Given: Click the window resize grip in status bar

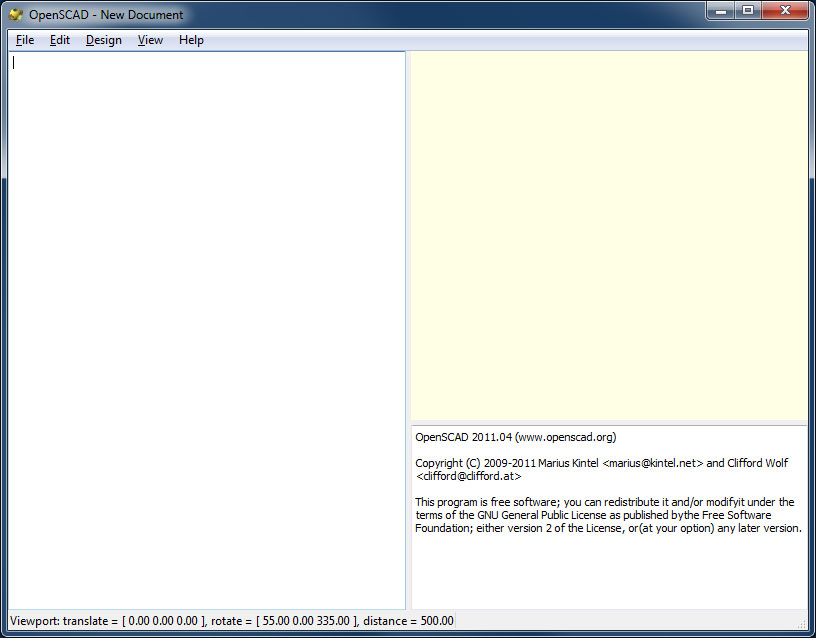Looking at the screenshot, I should point(801,623).
